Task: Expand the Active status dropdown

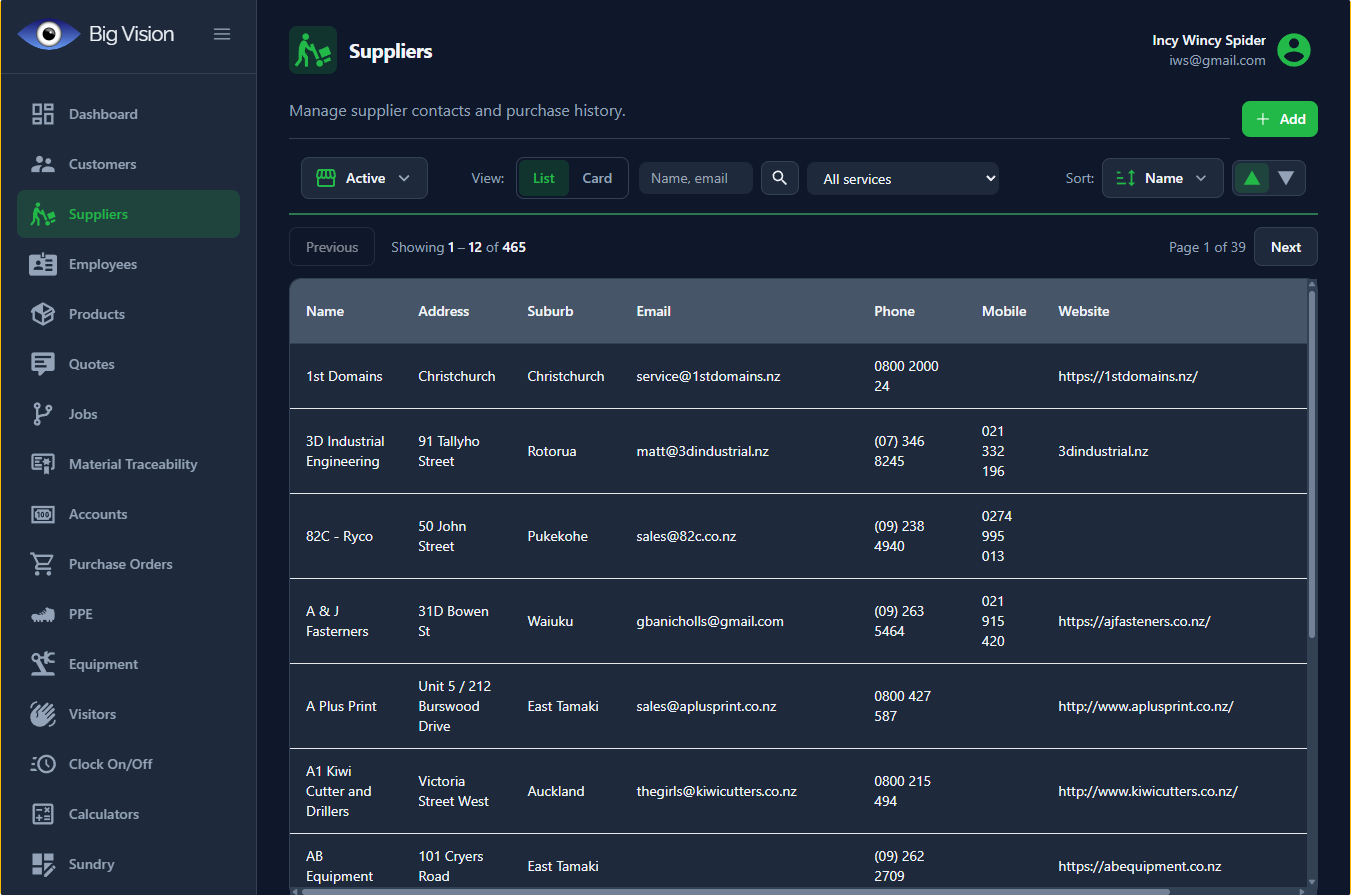Action: click(x=364, y=178)
